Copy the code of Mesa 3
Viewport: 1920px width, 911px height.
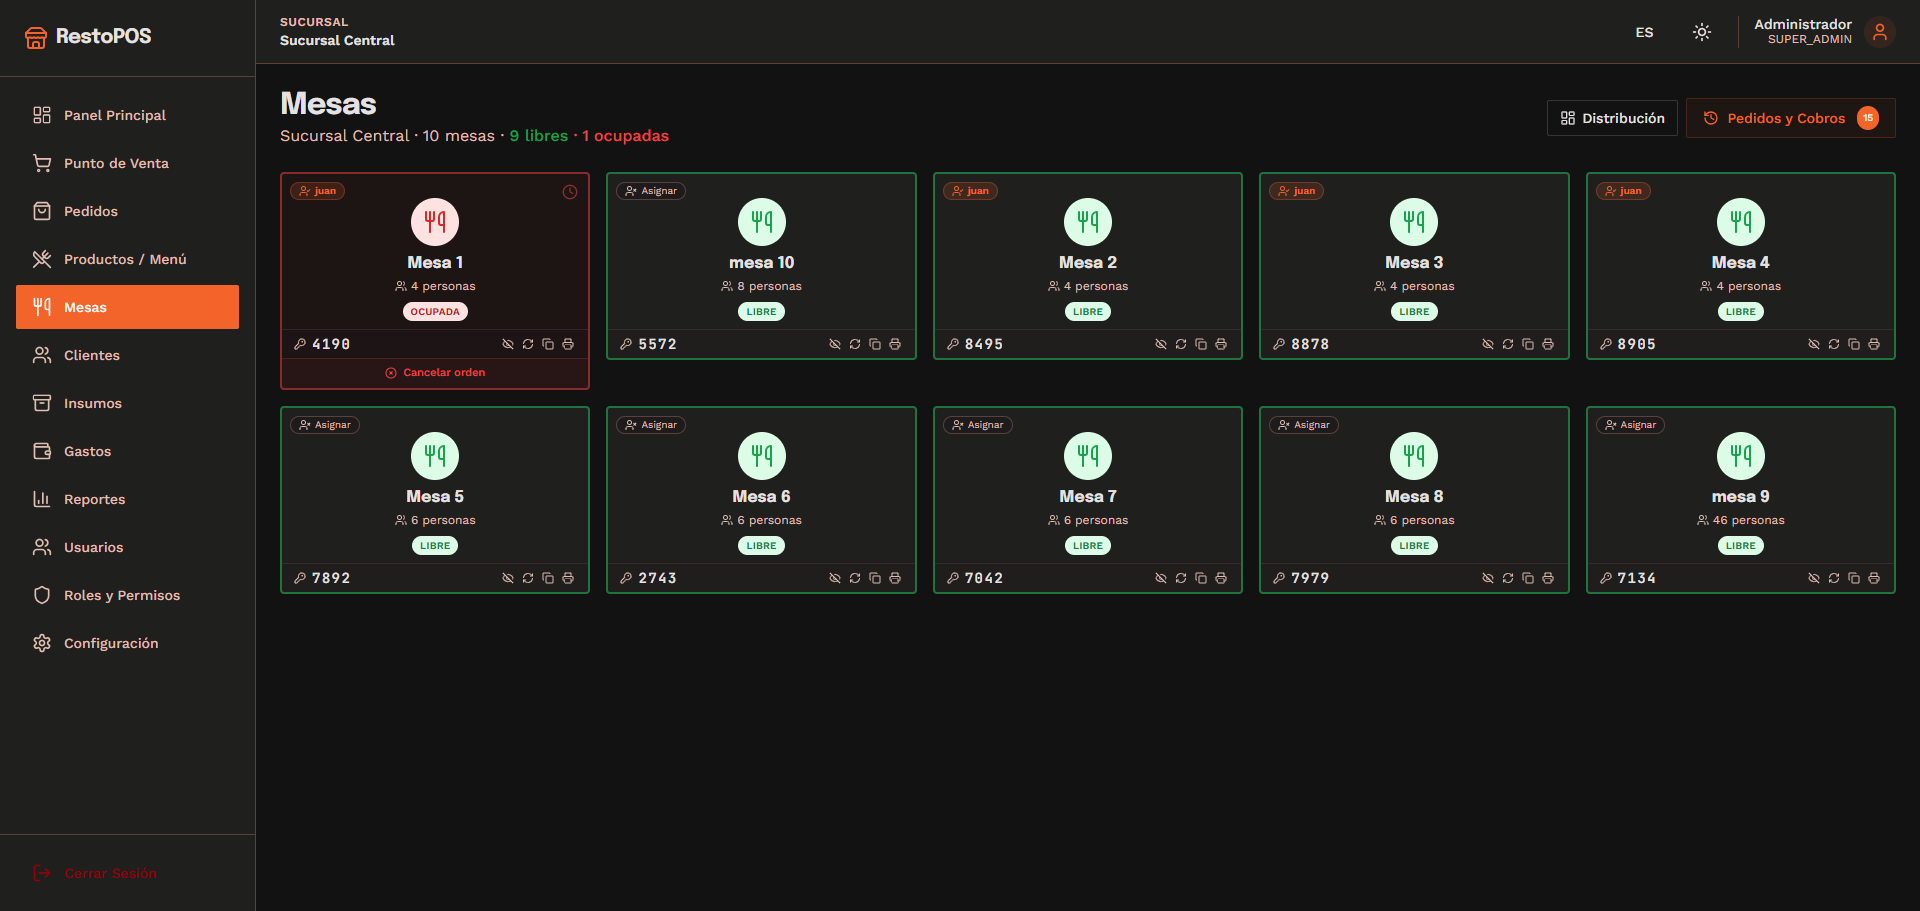[x=1528, y=344]
